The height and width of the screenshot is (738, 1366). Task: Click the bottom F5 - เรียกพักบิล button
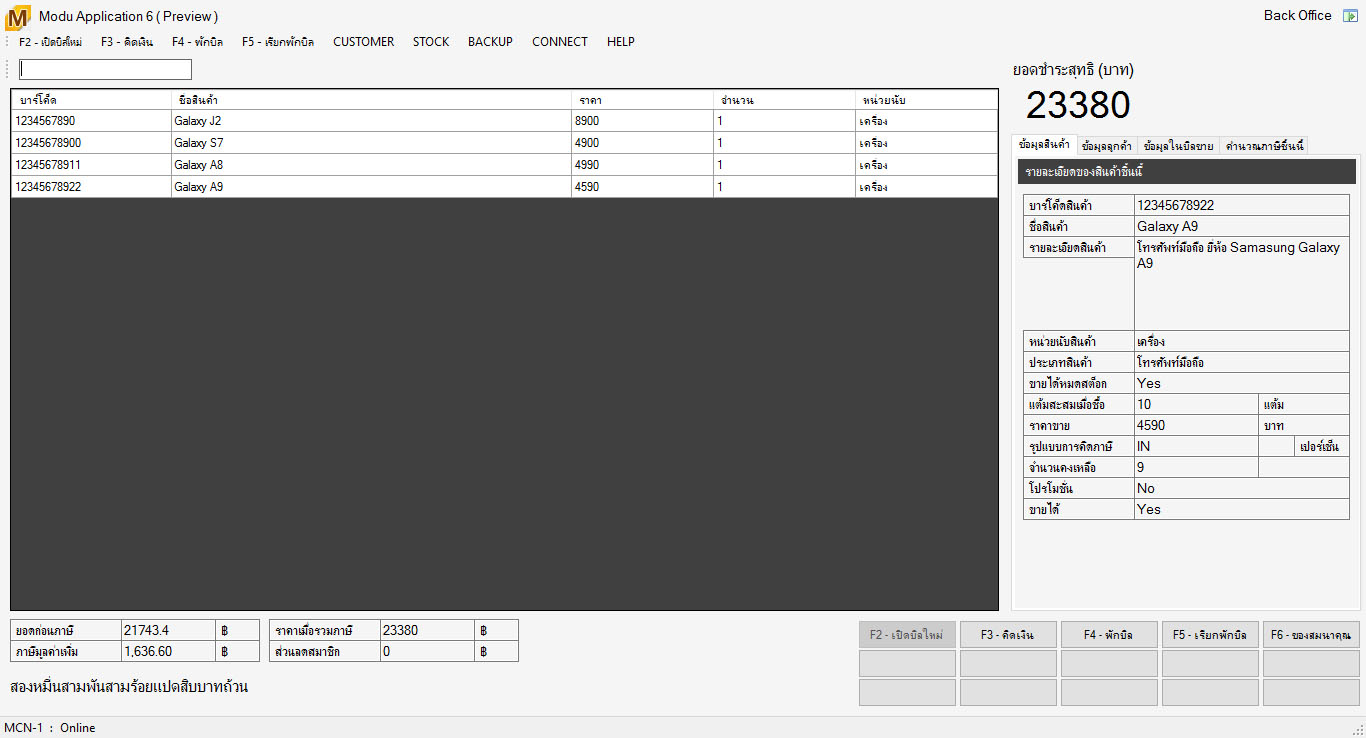click(1210, 635)
